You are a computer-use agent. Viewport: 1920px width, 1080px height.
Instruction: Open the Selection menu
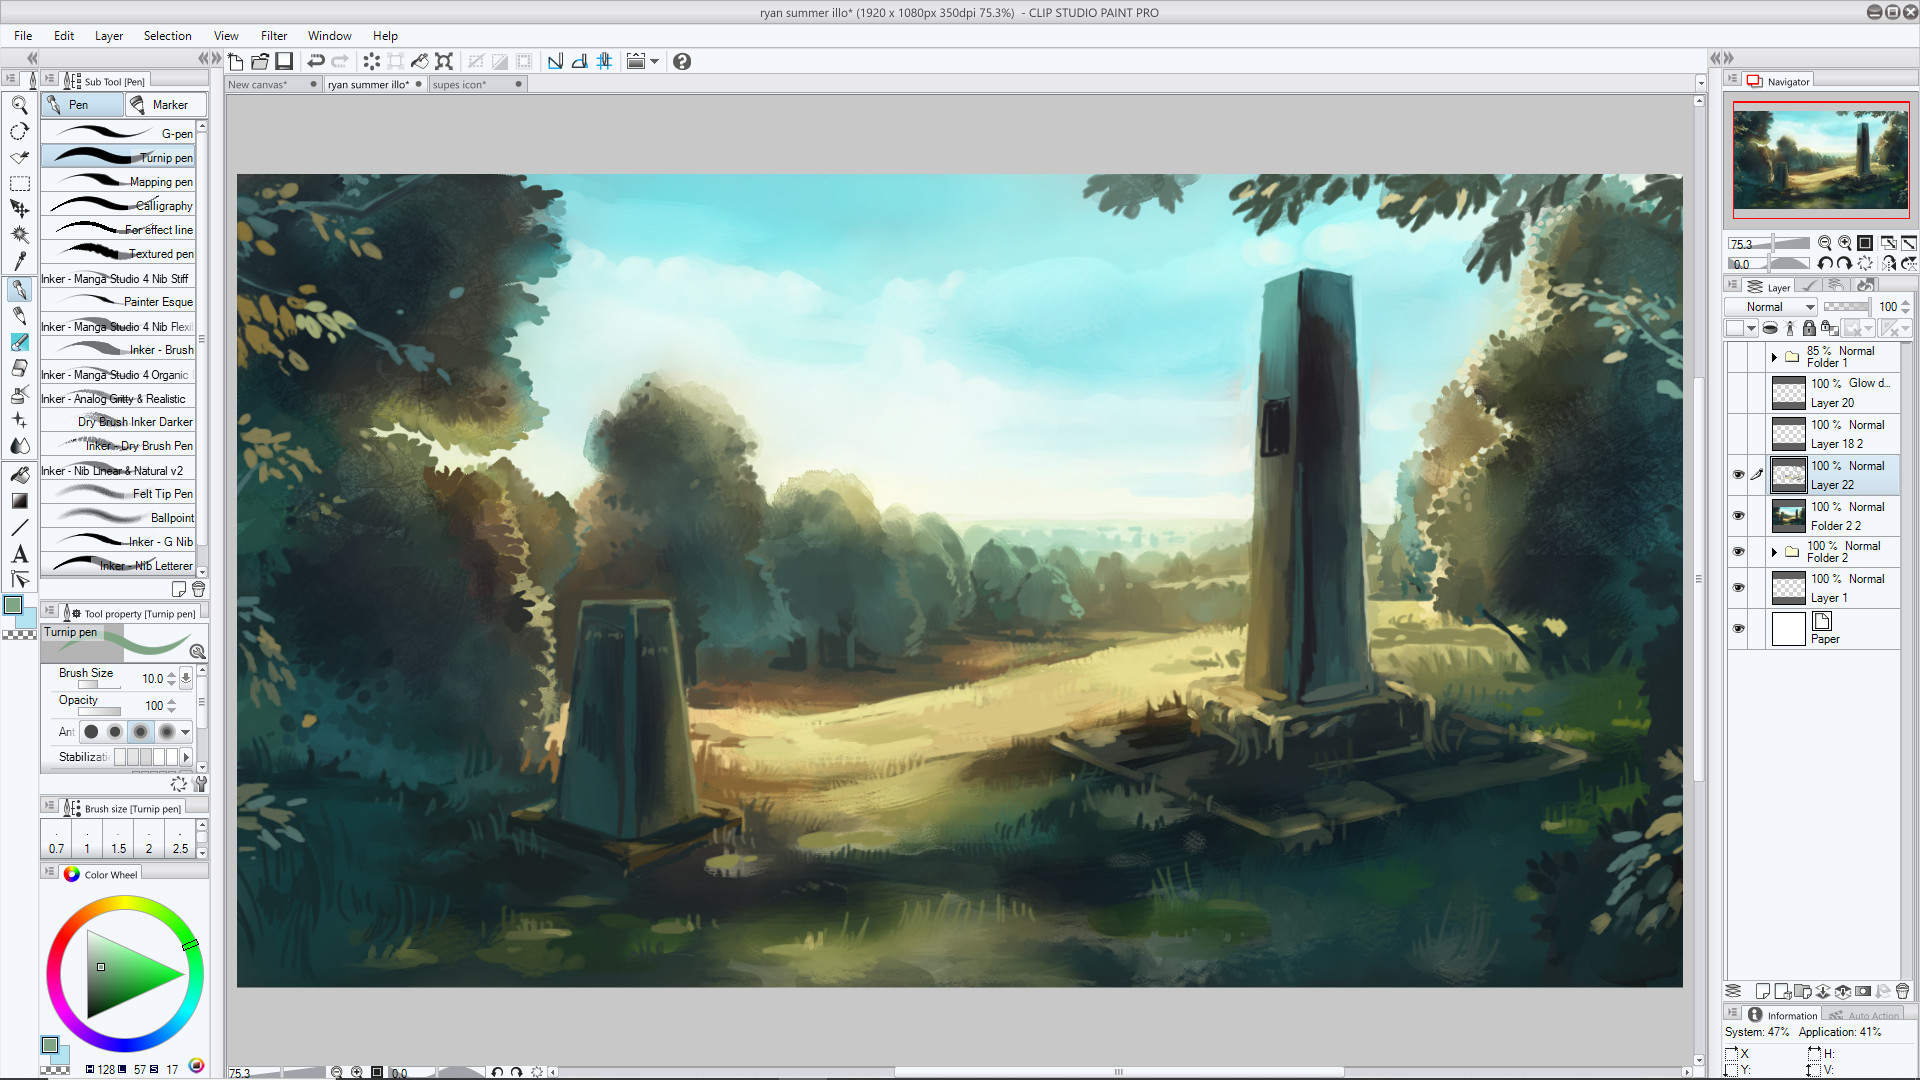pos(167,36)
